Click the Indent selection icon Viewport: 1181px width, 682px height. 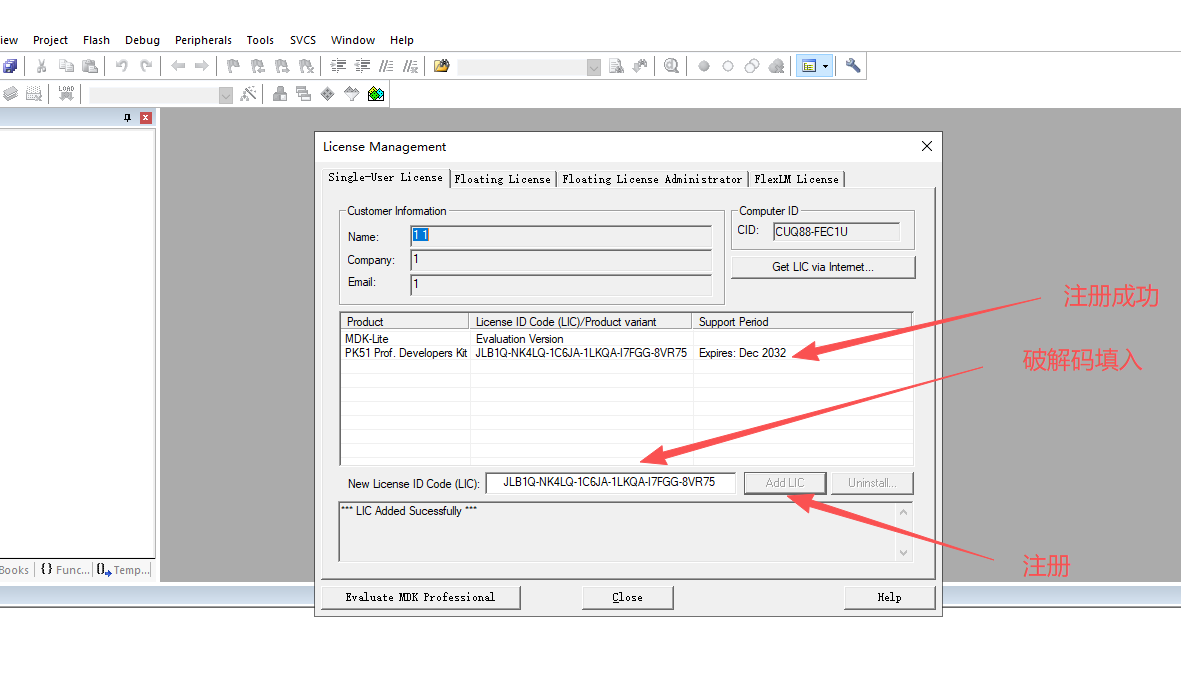coord(338,66)
